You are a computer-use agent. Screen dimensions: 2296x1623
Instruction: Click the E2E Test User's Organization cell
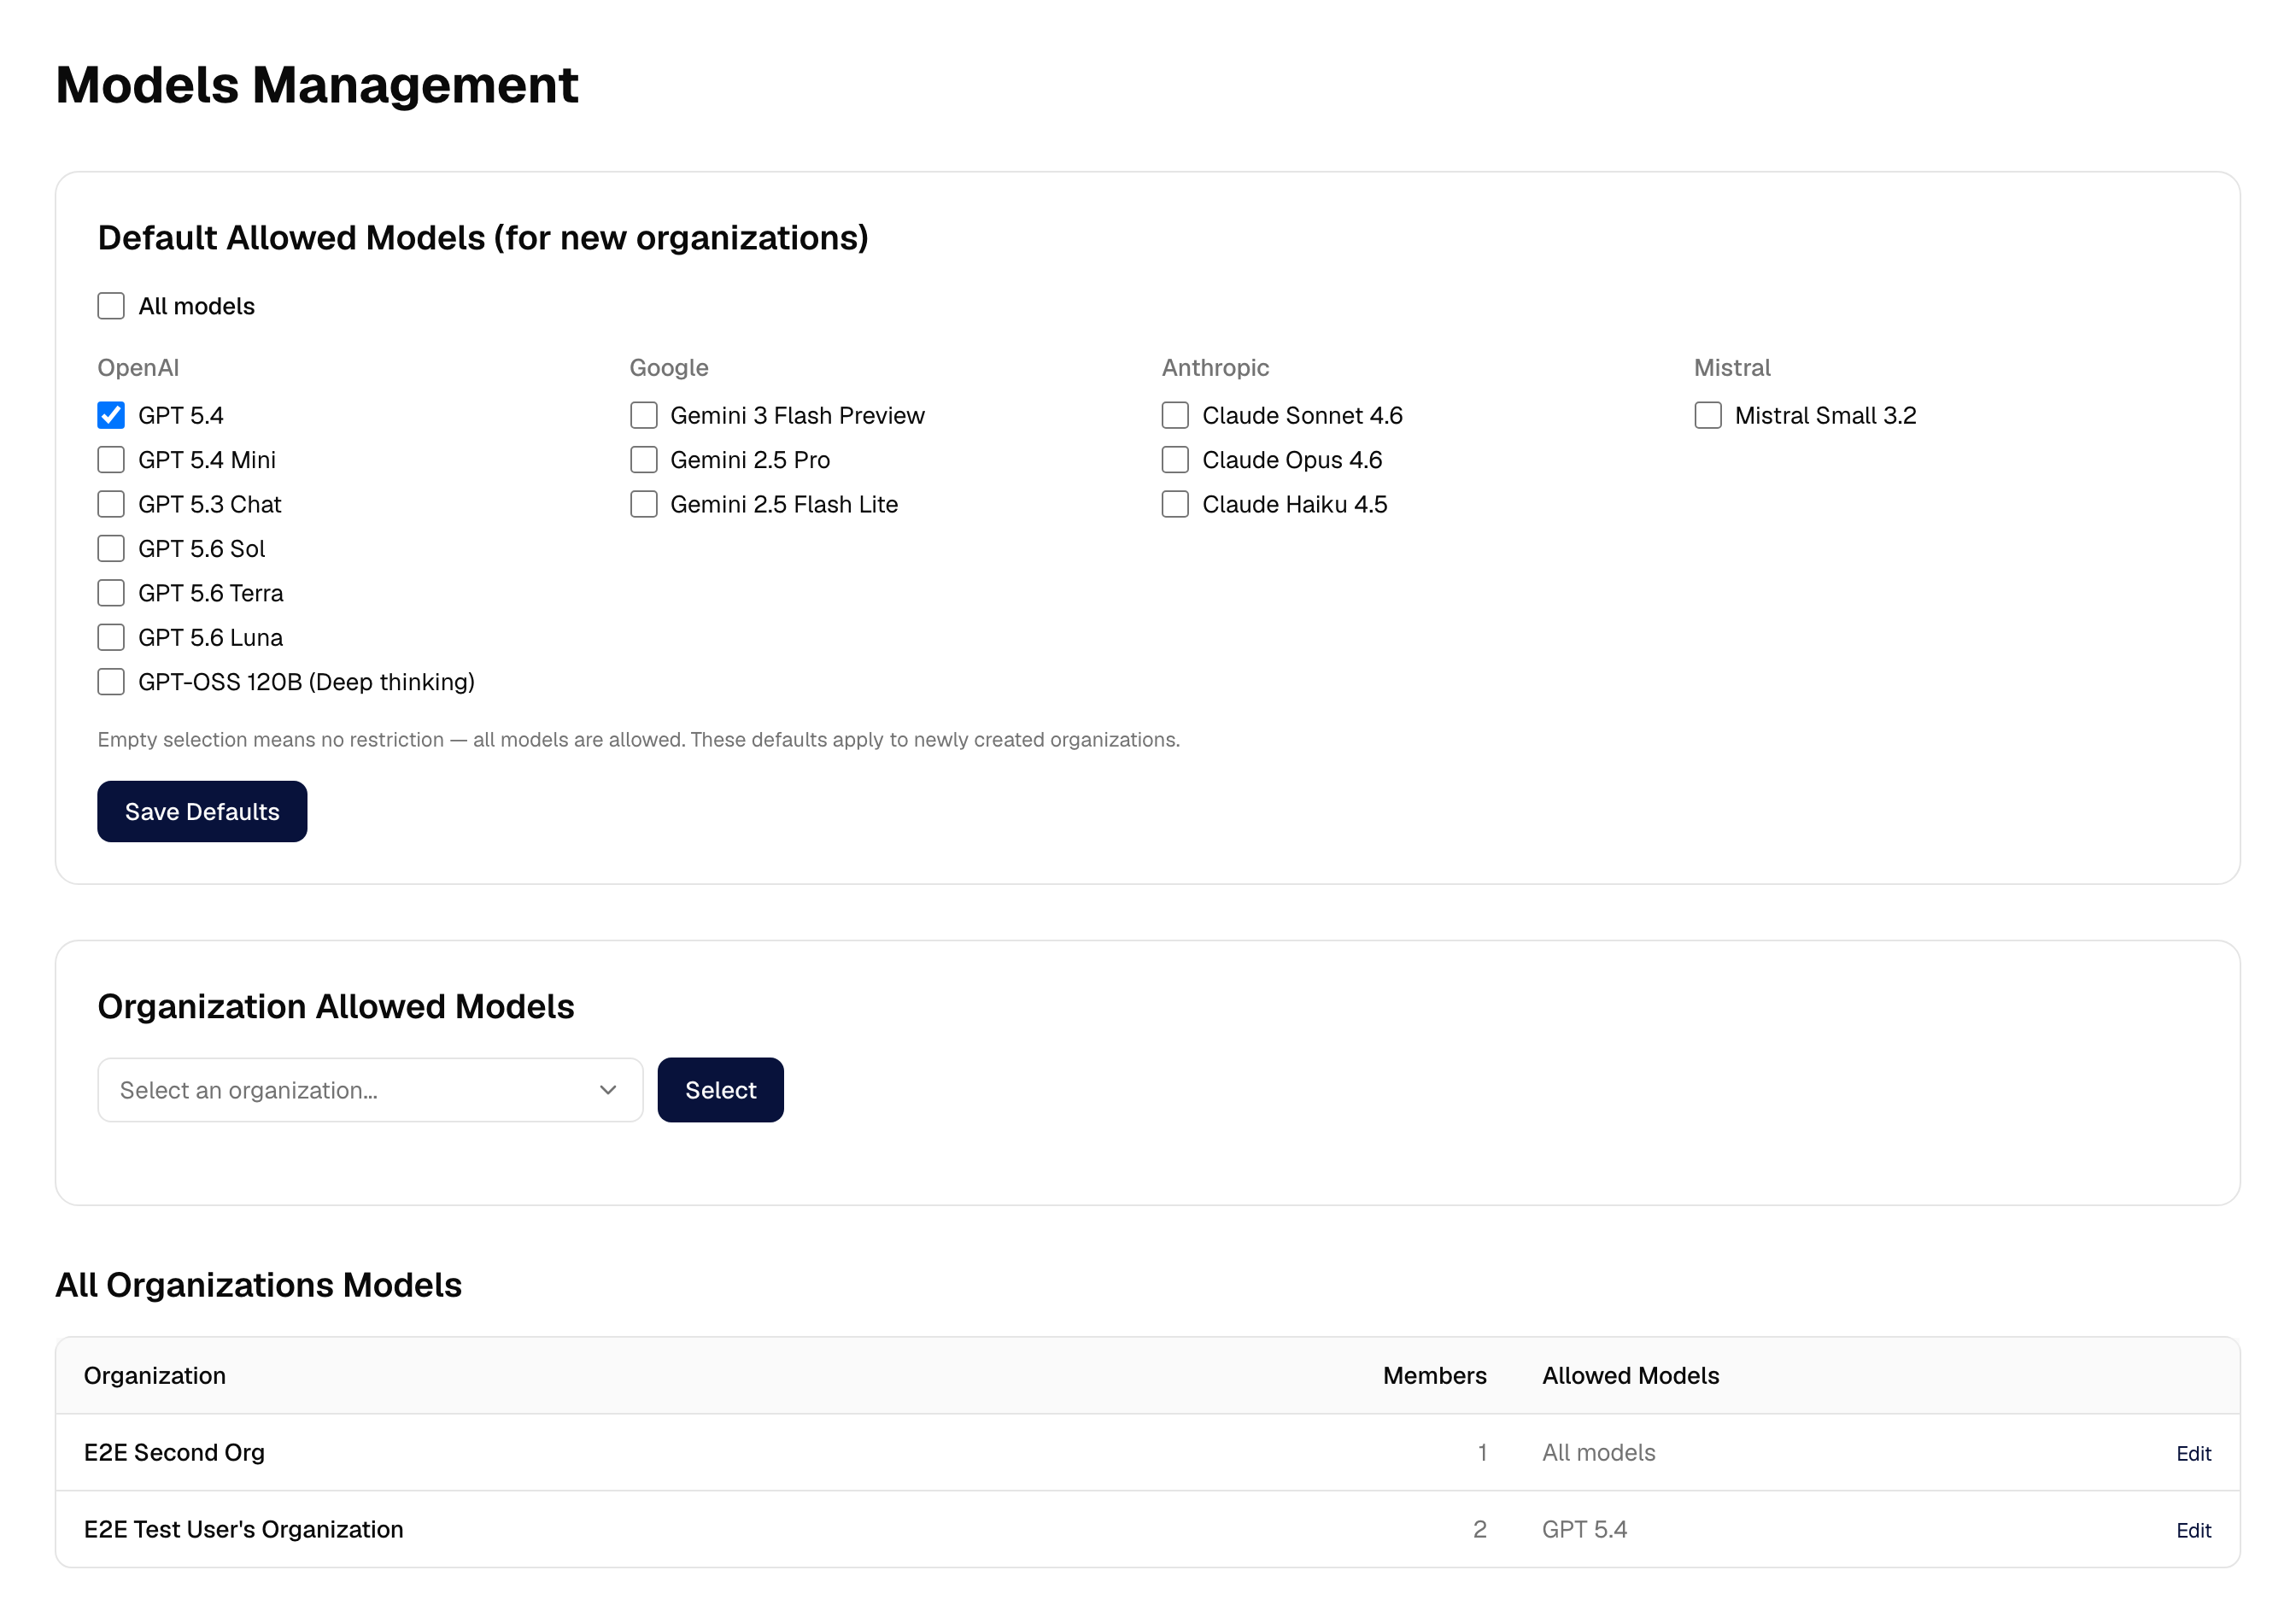(x=244, y=1530)
